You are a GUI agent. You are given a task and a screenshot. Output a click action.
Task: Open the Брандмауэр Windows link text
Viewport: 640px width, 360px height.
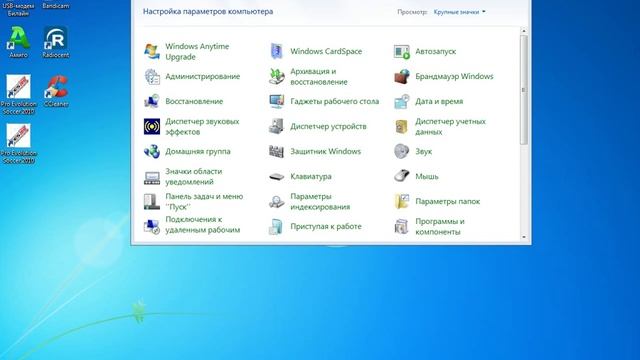tap(454, 76)
